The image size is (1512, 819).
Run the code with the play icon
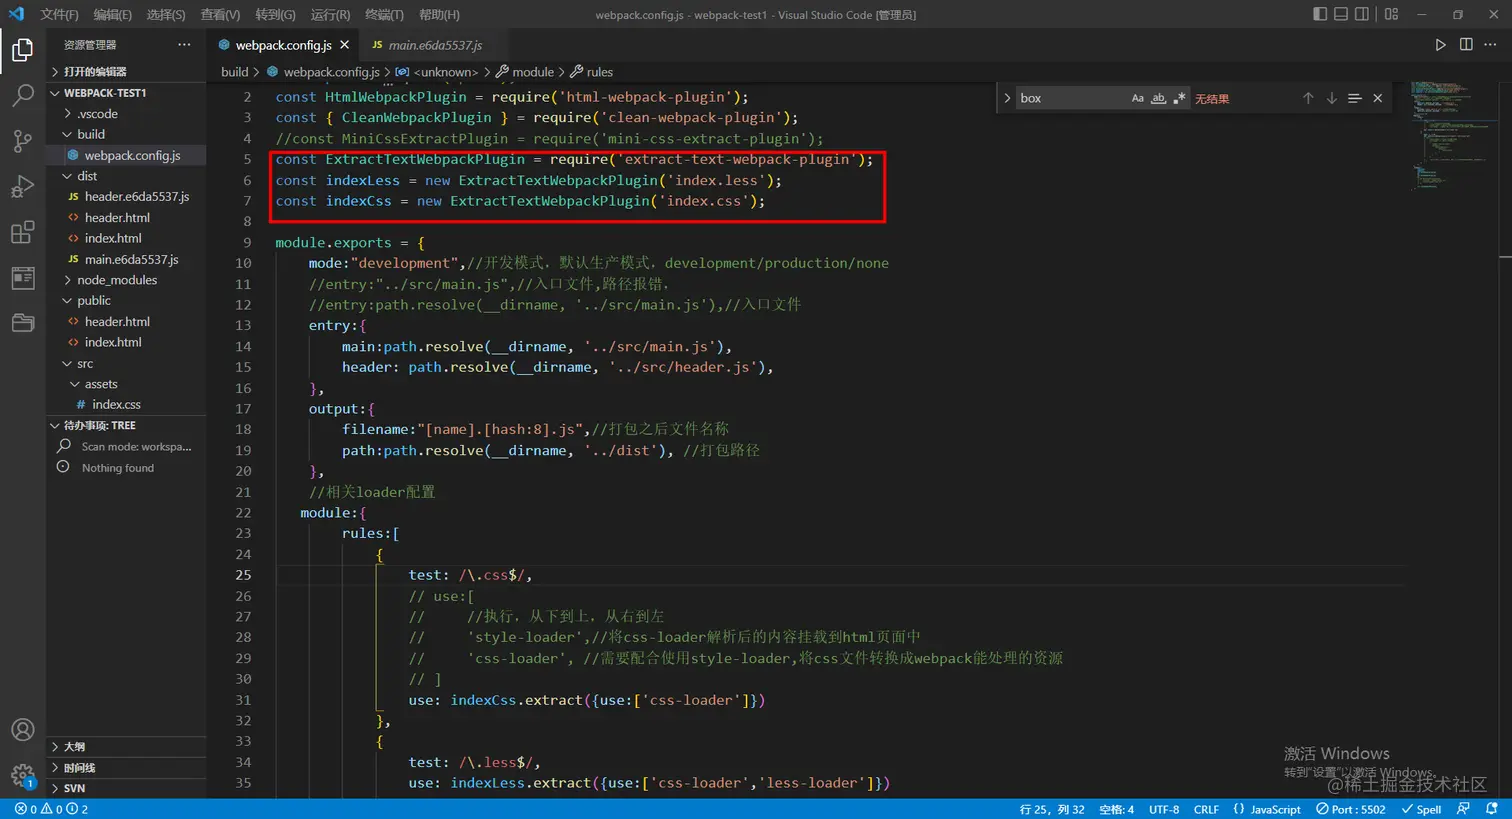coord(1440,45)
